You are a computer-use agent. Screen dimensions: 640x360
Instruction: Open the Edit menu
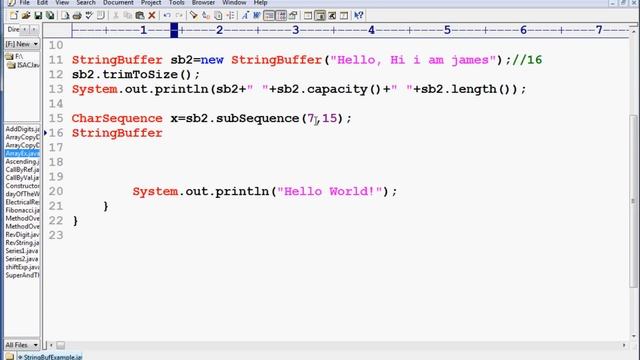[42, 3]
